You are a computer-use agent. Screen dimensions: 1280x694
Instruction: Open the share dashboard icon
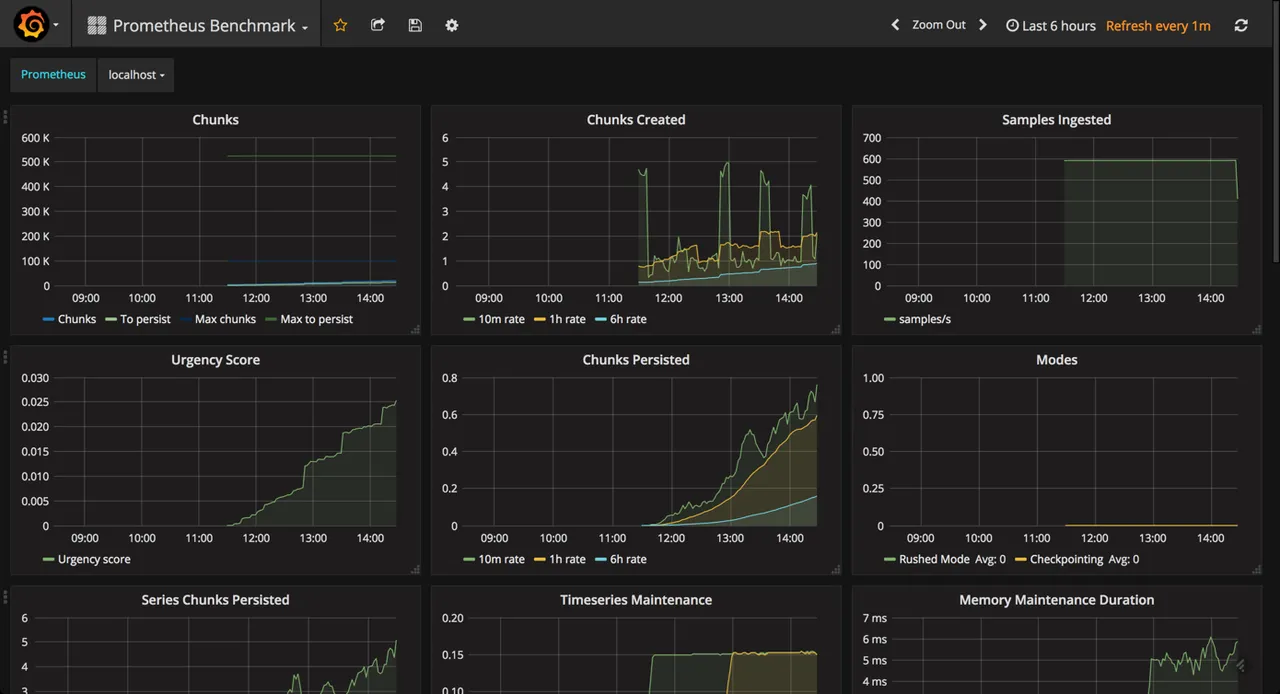[377, 25]
